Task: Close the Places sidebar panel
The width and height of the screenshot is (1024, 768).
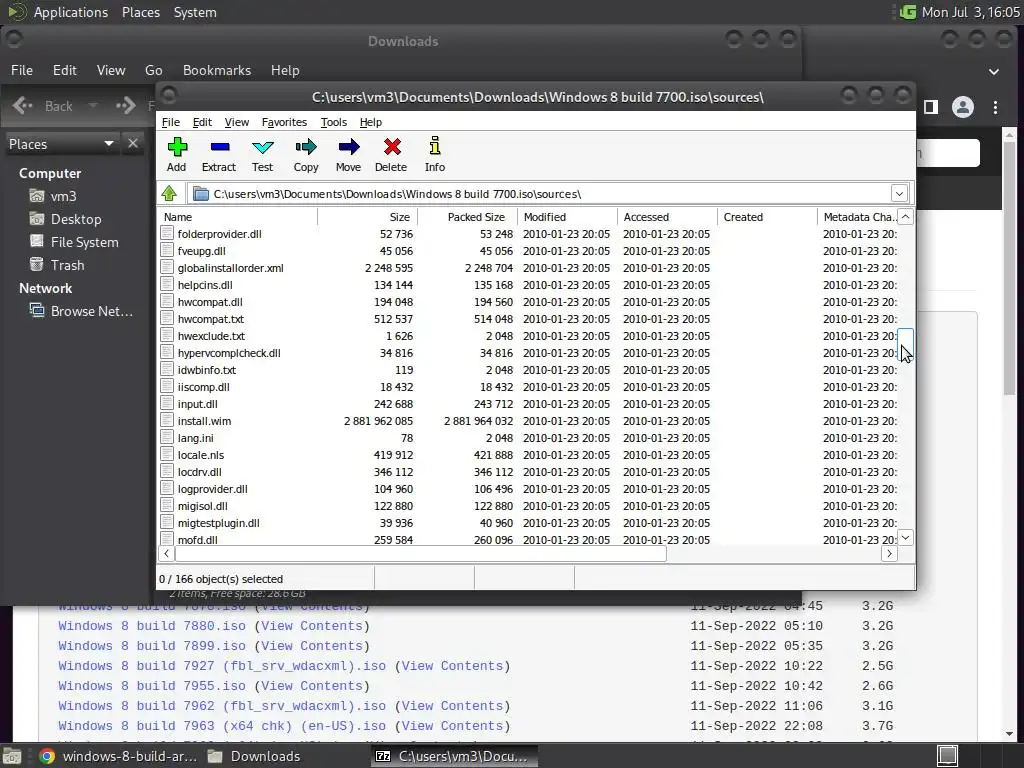Action: (x=133, y=143)
